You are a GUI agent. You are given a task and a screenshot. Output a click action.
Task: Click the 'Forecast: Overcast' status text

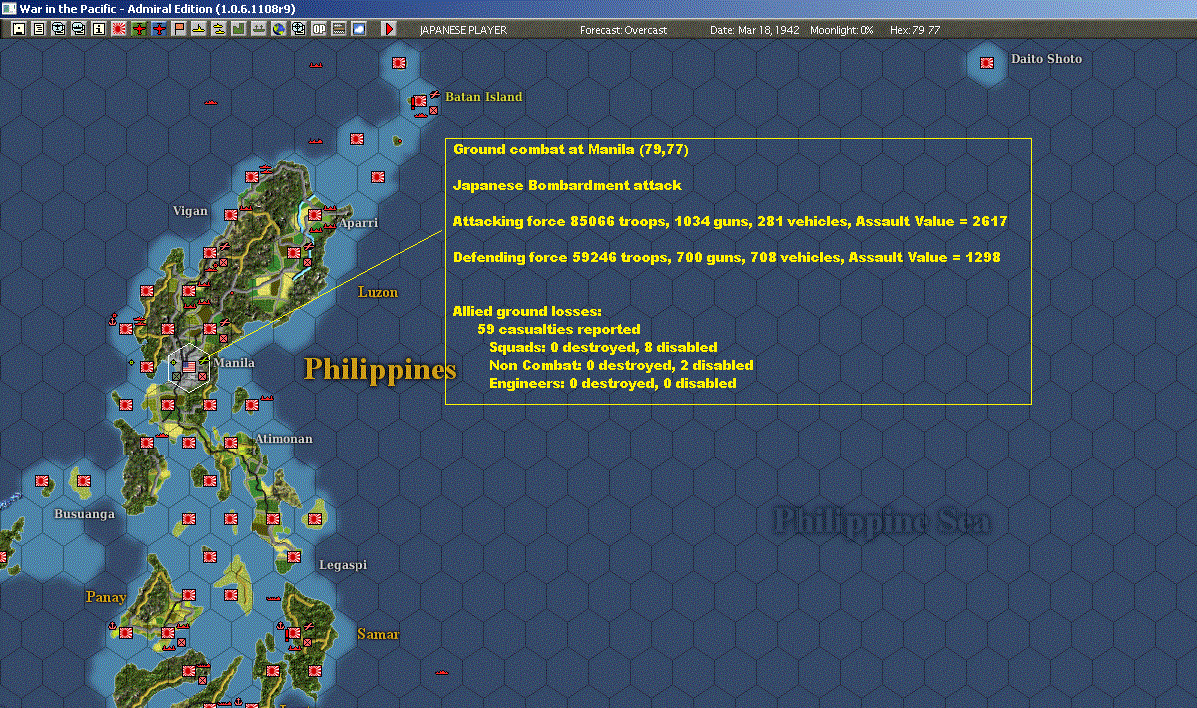tap(624, 30)
